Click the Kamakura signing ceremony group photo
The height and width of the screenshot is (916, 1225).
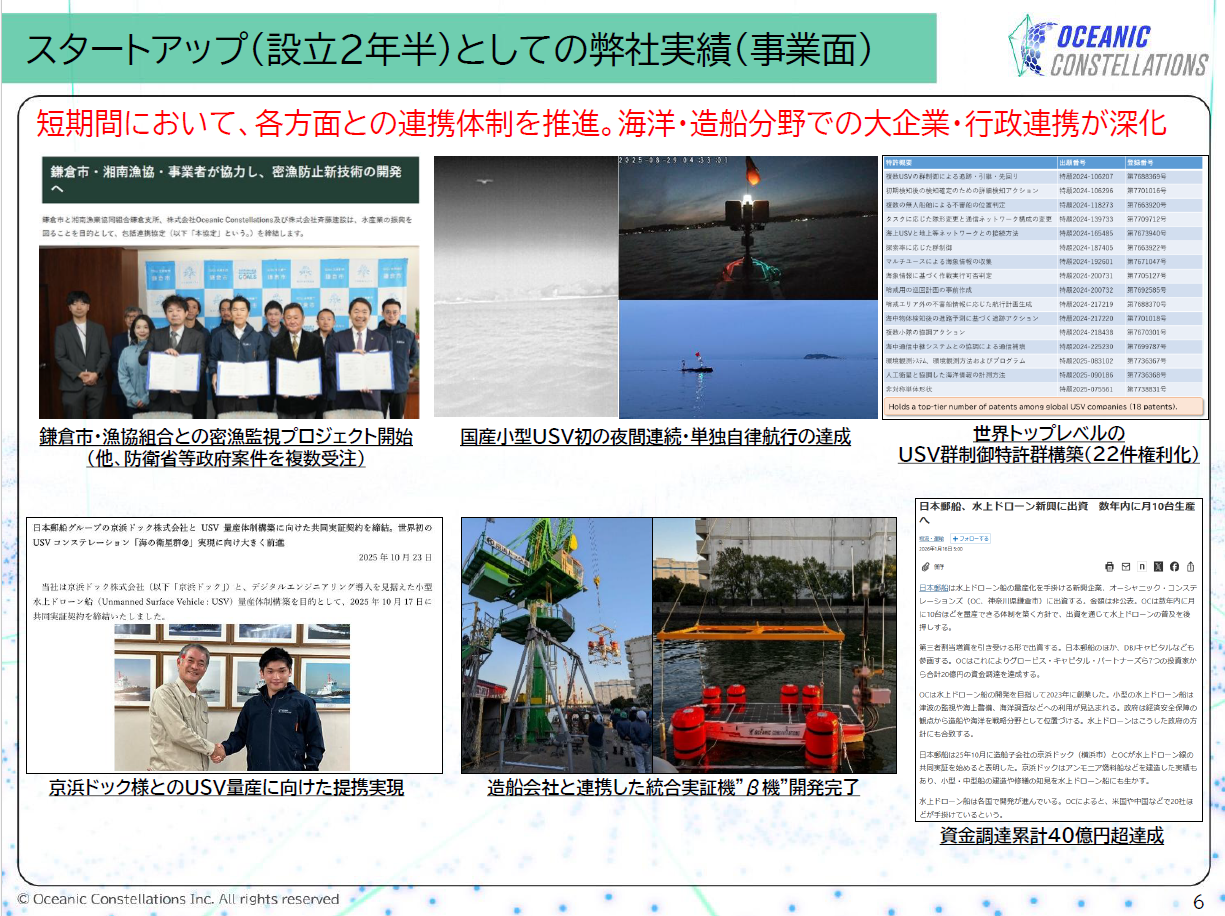click(x=229, y=333)
